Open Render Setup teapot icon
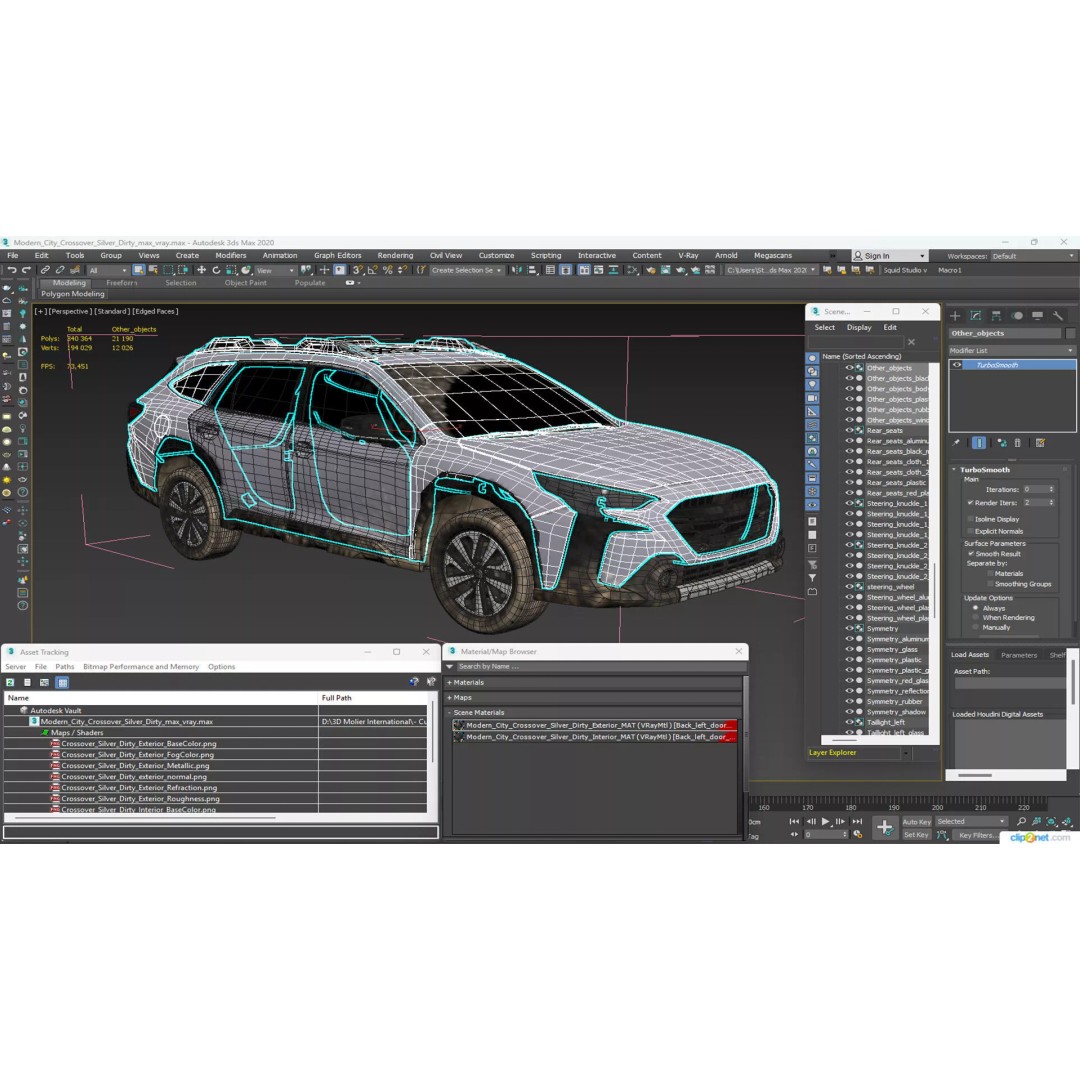1080x1080 pixels. (x=651, y=270)
